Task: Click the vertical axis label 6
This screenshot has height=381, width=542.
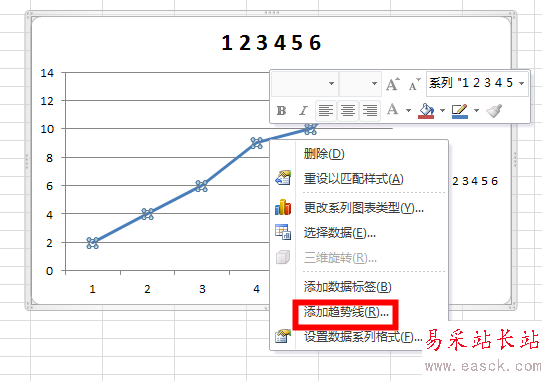Action: tap(49, 186)
